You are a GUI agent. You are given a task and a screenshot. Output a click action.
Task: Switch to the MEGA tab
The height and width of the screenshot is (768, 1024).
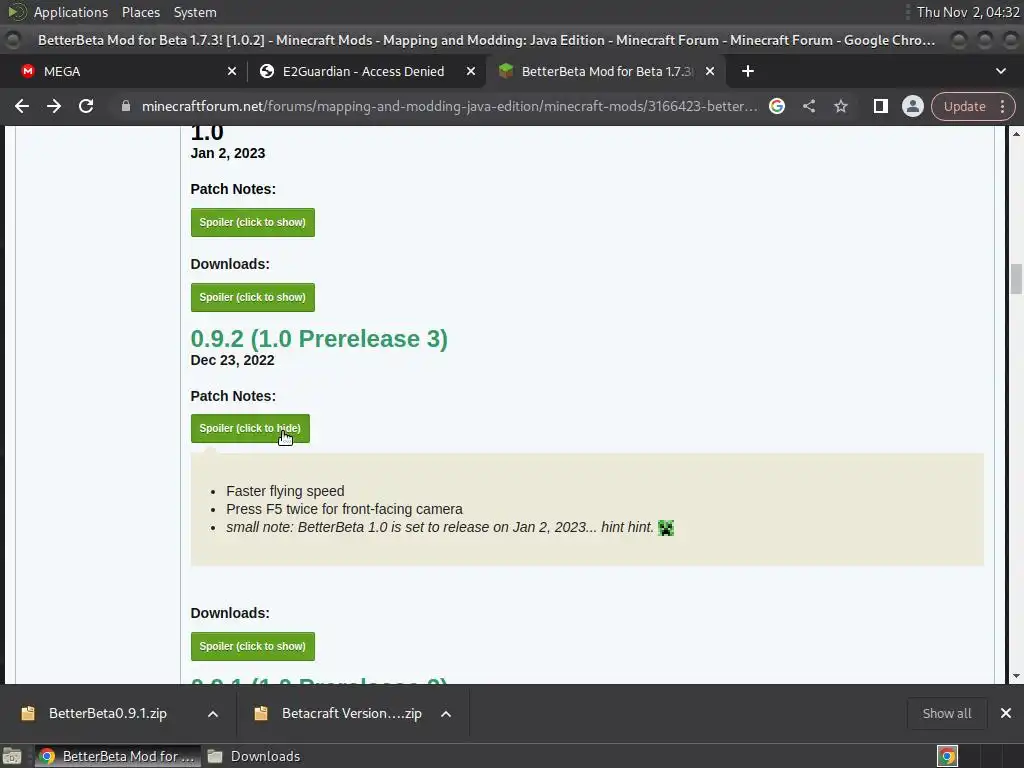click(x=123, y=71)
